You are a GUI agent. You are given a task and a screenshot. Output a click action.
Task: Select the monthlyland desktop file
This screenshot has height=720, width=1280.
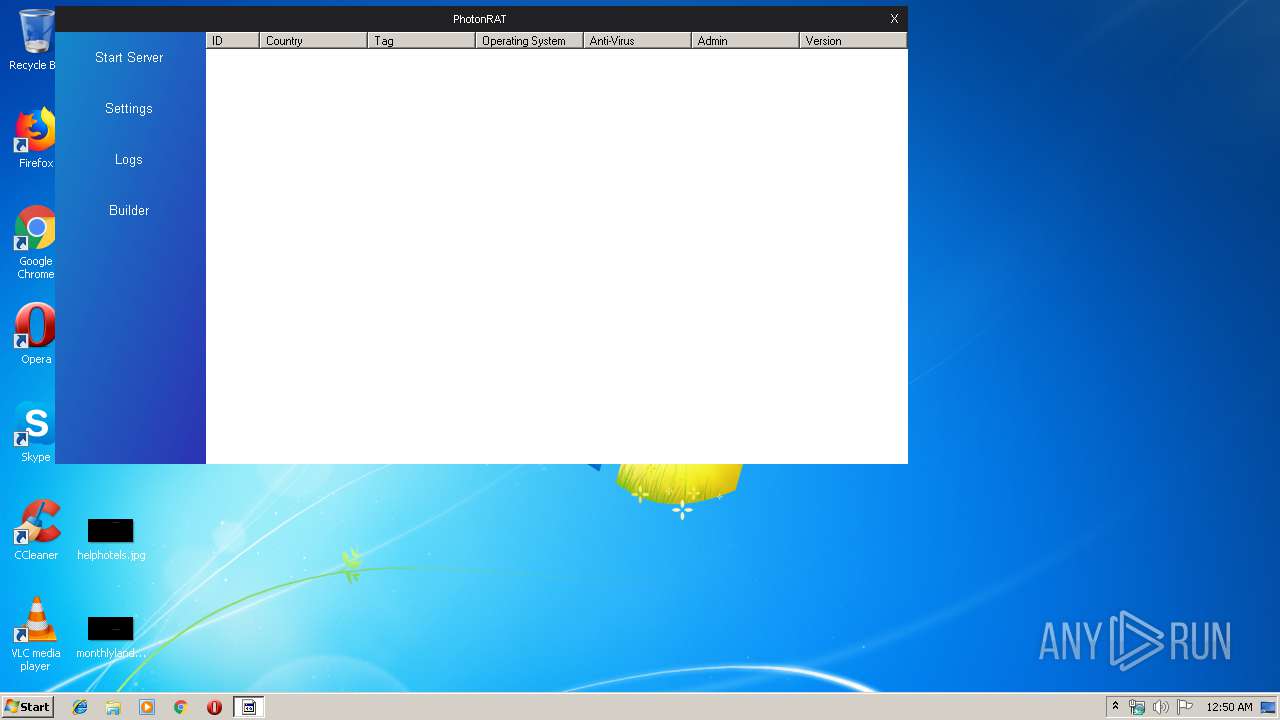[x=111, y=637]
